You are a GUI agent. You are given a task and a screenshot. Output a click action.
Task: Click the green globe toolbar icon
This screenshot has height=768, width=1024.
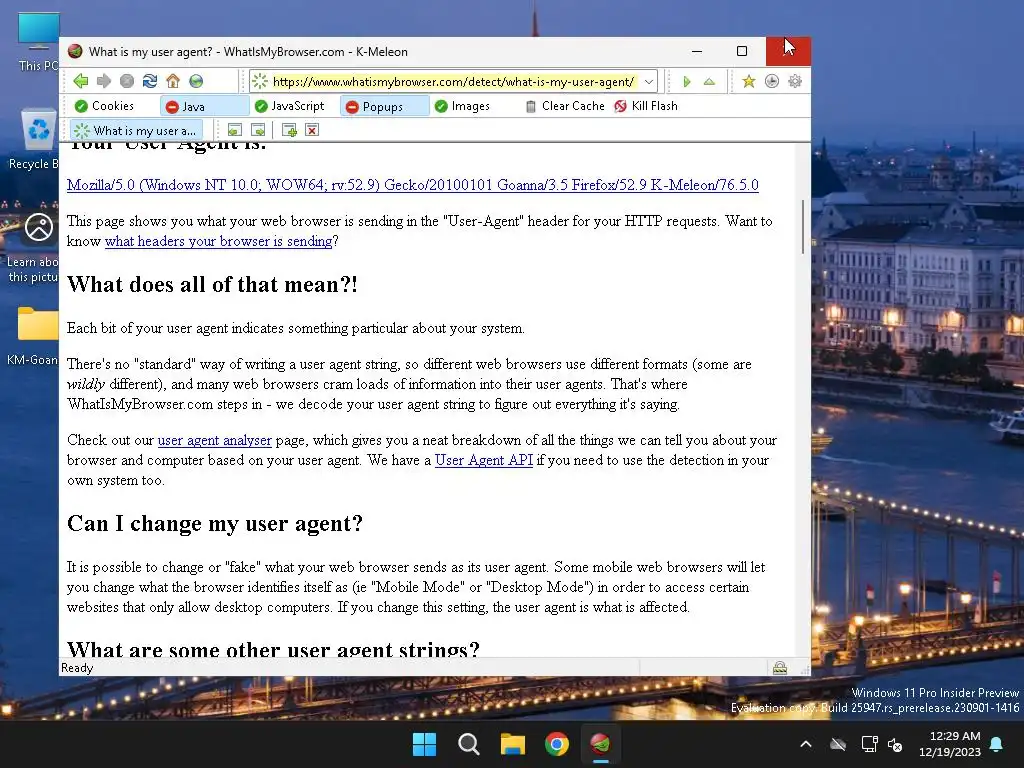pyautogui.click(x=196, y=81)
